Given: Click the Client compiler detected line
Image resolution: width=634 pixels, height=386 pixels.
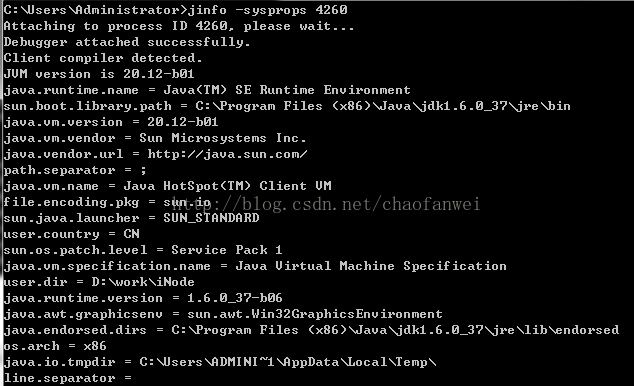Looking at the screenshot, I should [103, 58].
